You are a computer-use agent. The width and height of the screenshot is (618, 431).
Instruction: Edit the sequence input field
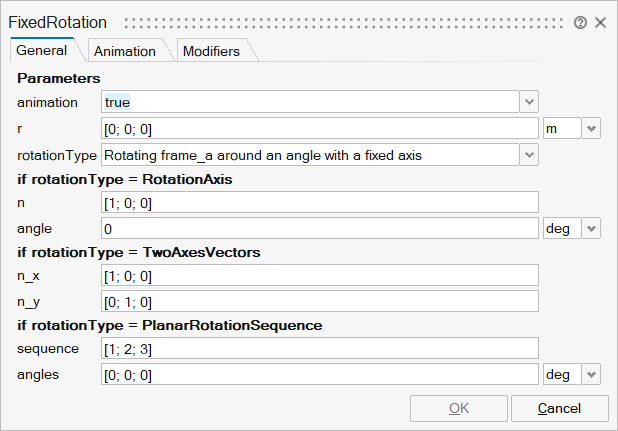(320, 348)
